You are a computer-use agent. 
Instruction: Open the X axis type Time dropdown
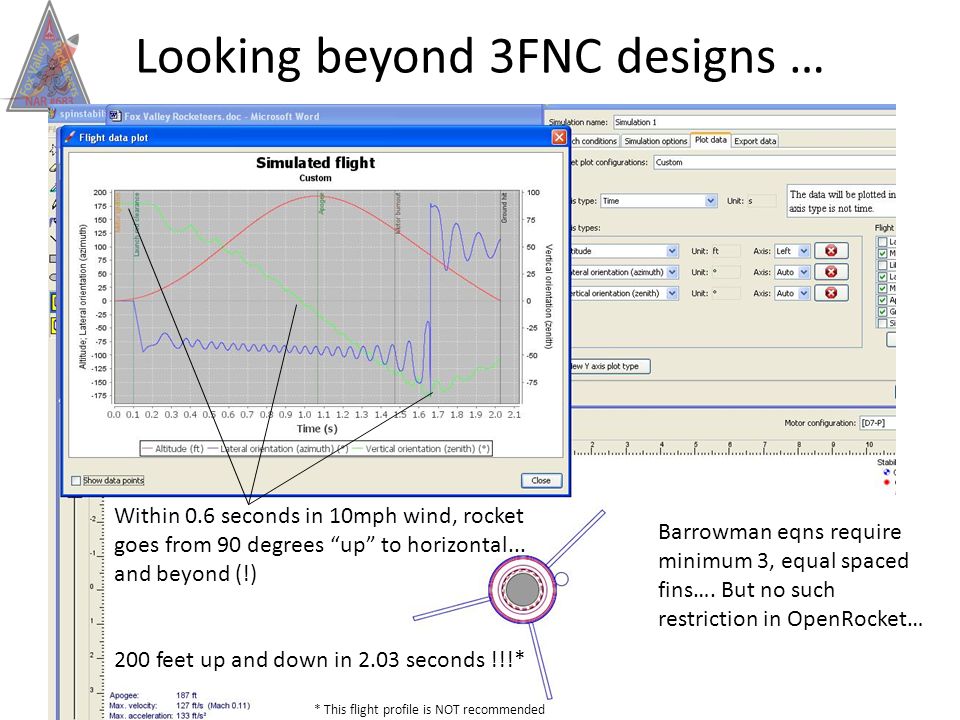pos(658,201)
